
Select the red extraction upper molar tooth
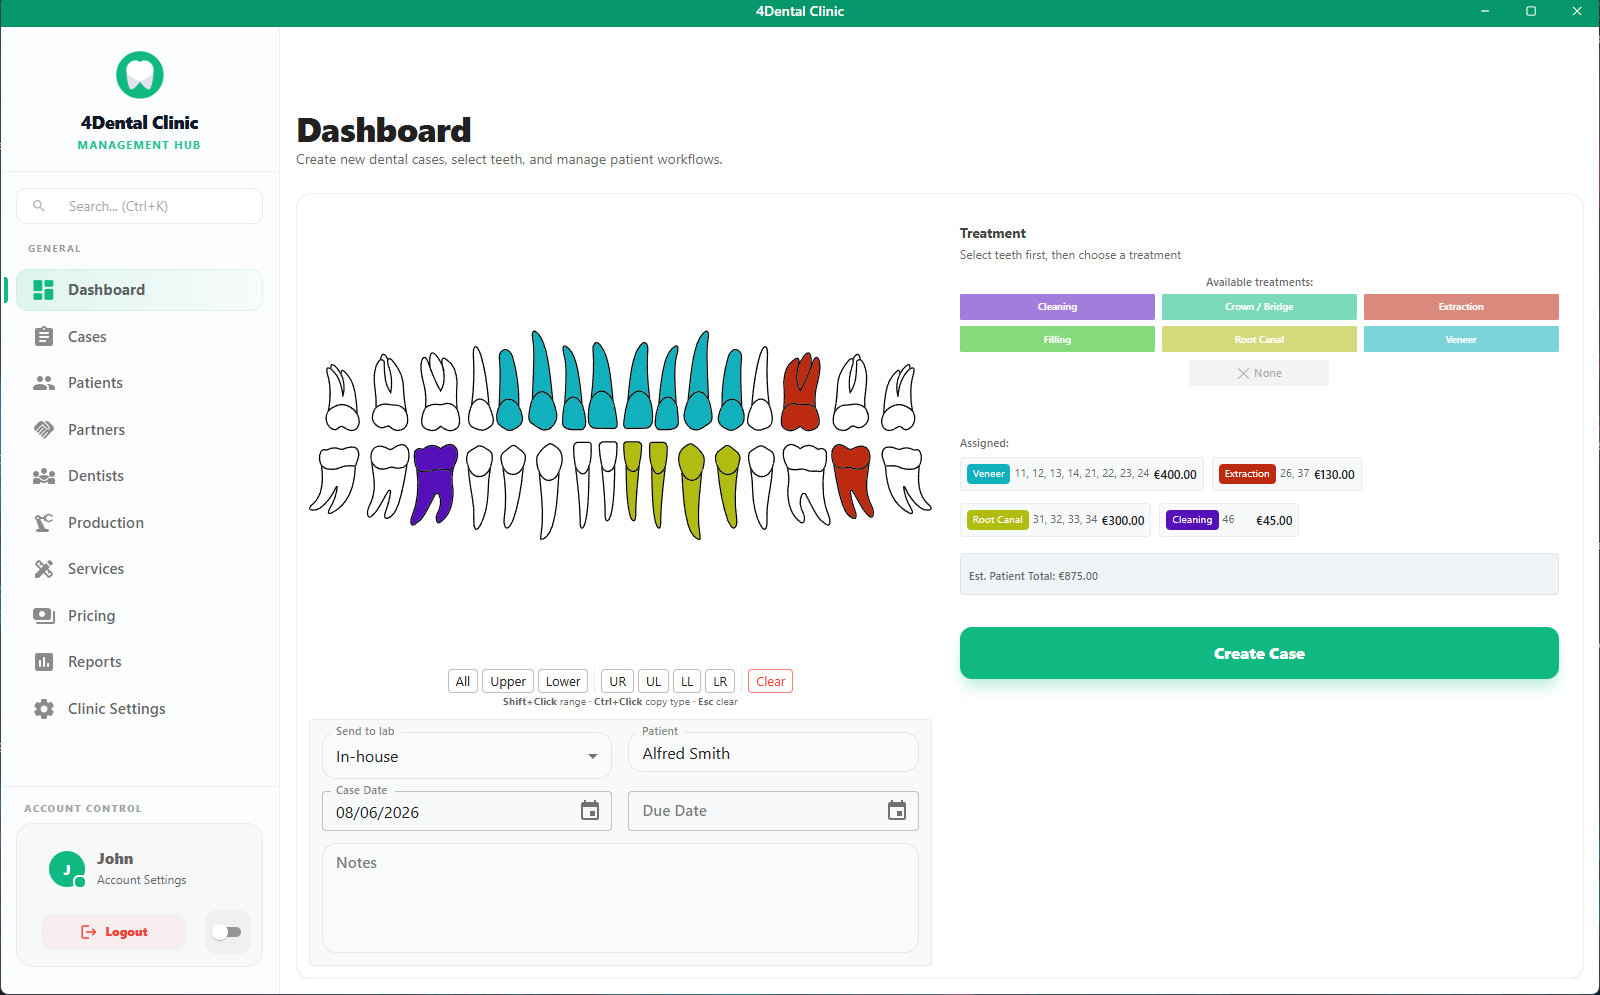click(801, 392)
